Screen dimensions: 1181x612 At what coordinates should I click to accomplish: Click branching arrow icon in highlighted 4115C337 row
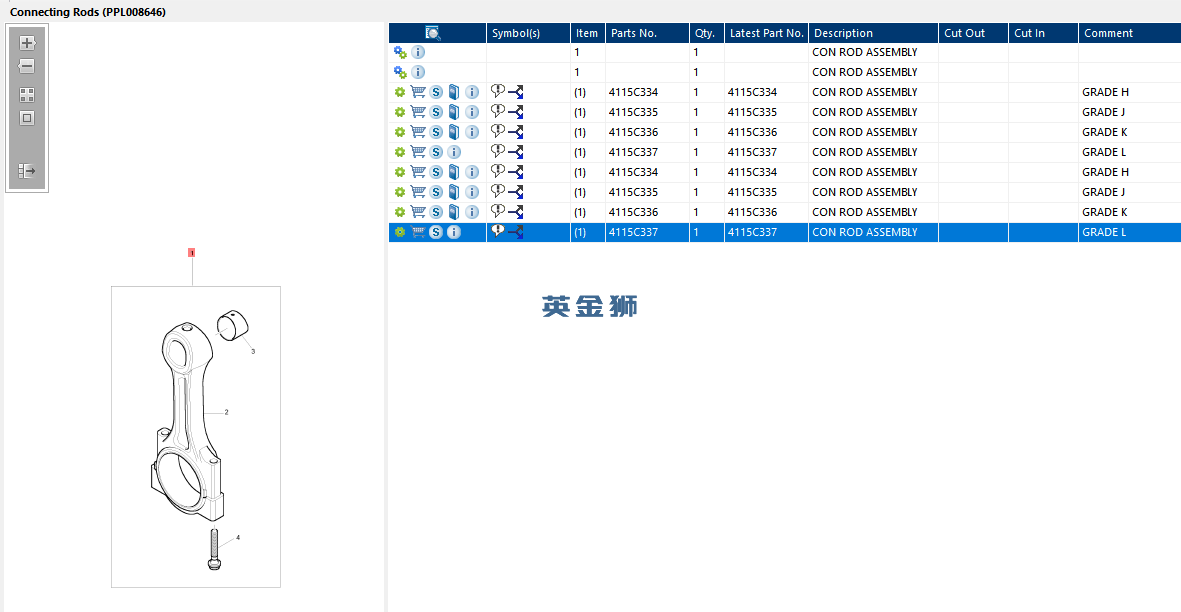[x=516, y=233]
